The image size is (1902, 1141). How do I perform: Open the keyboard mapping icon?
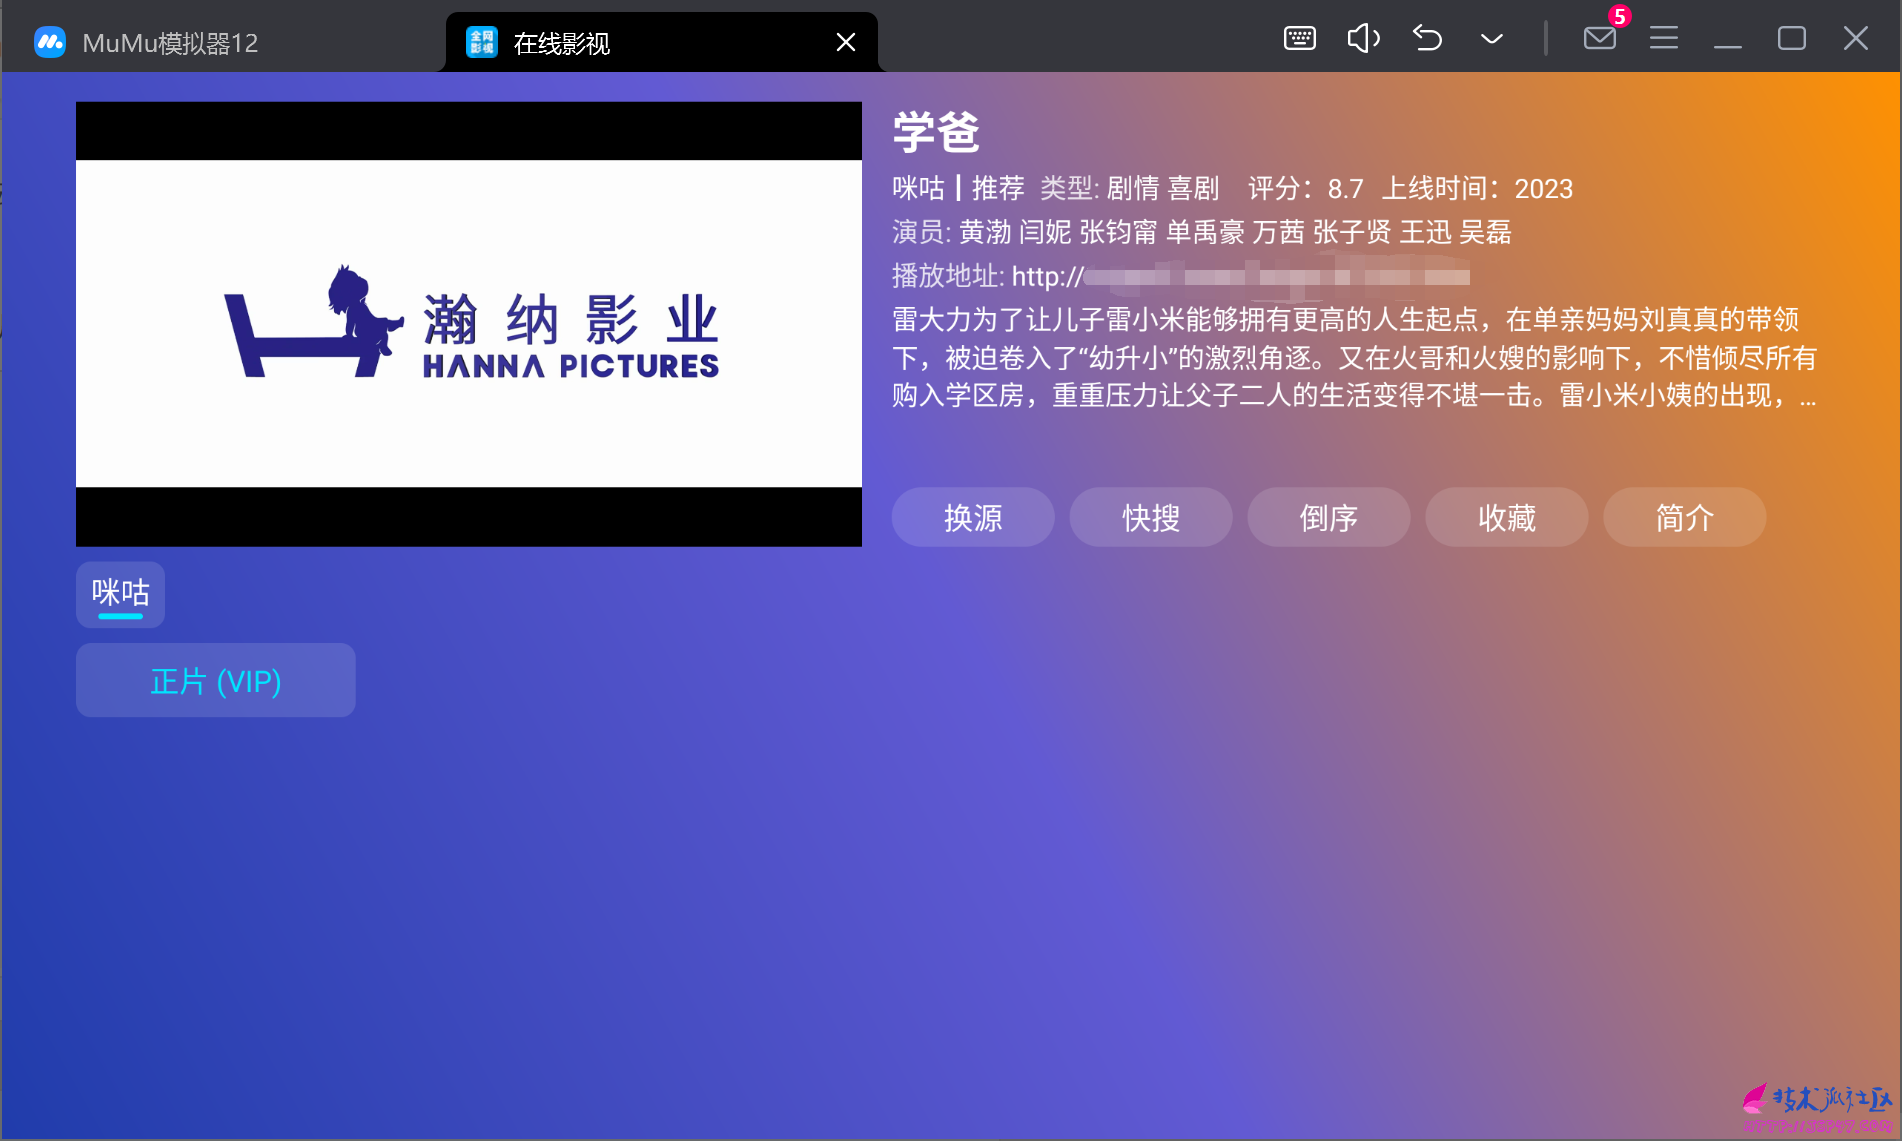[x=1299, y=39]
